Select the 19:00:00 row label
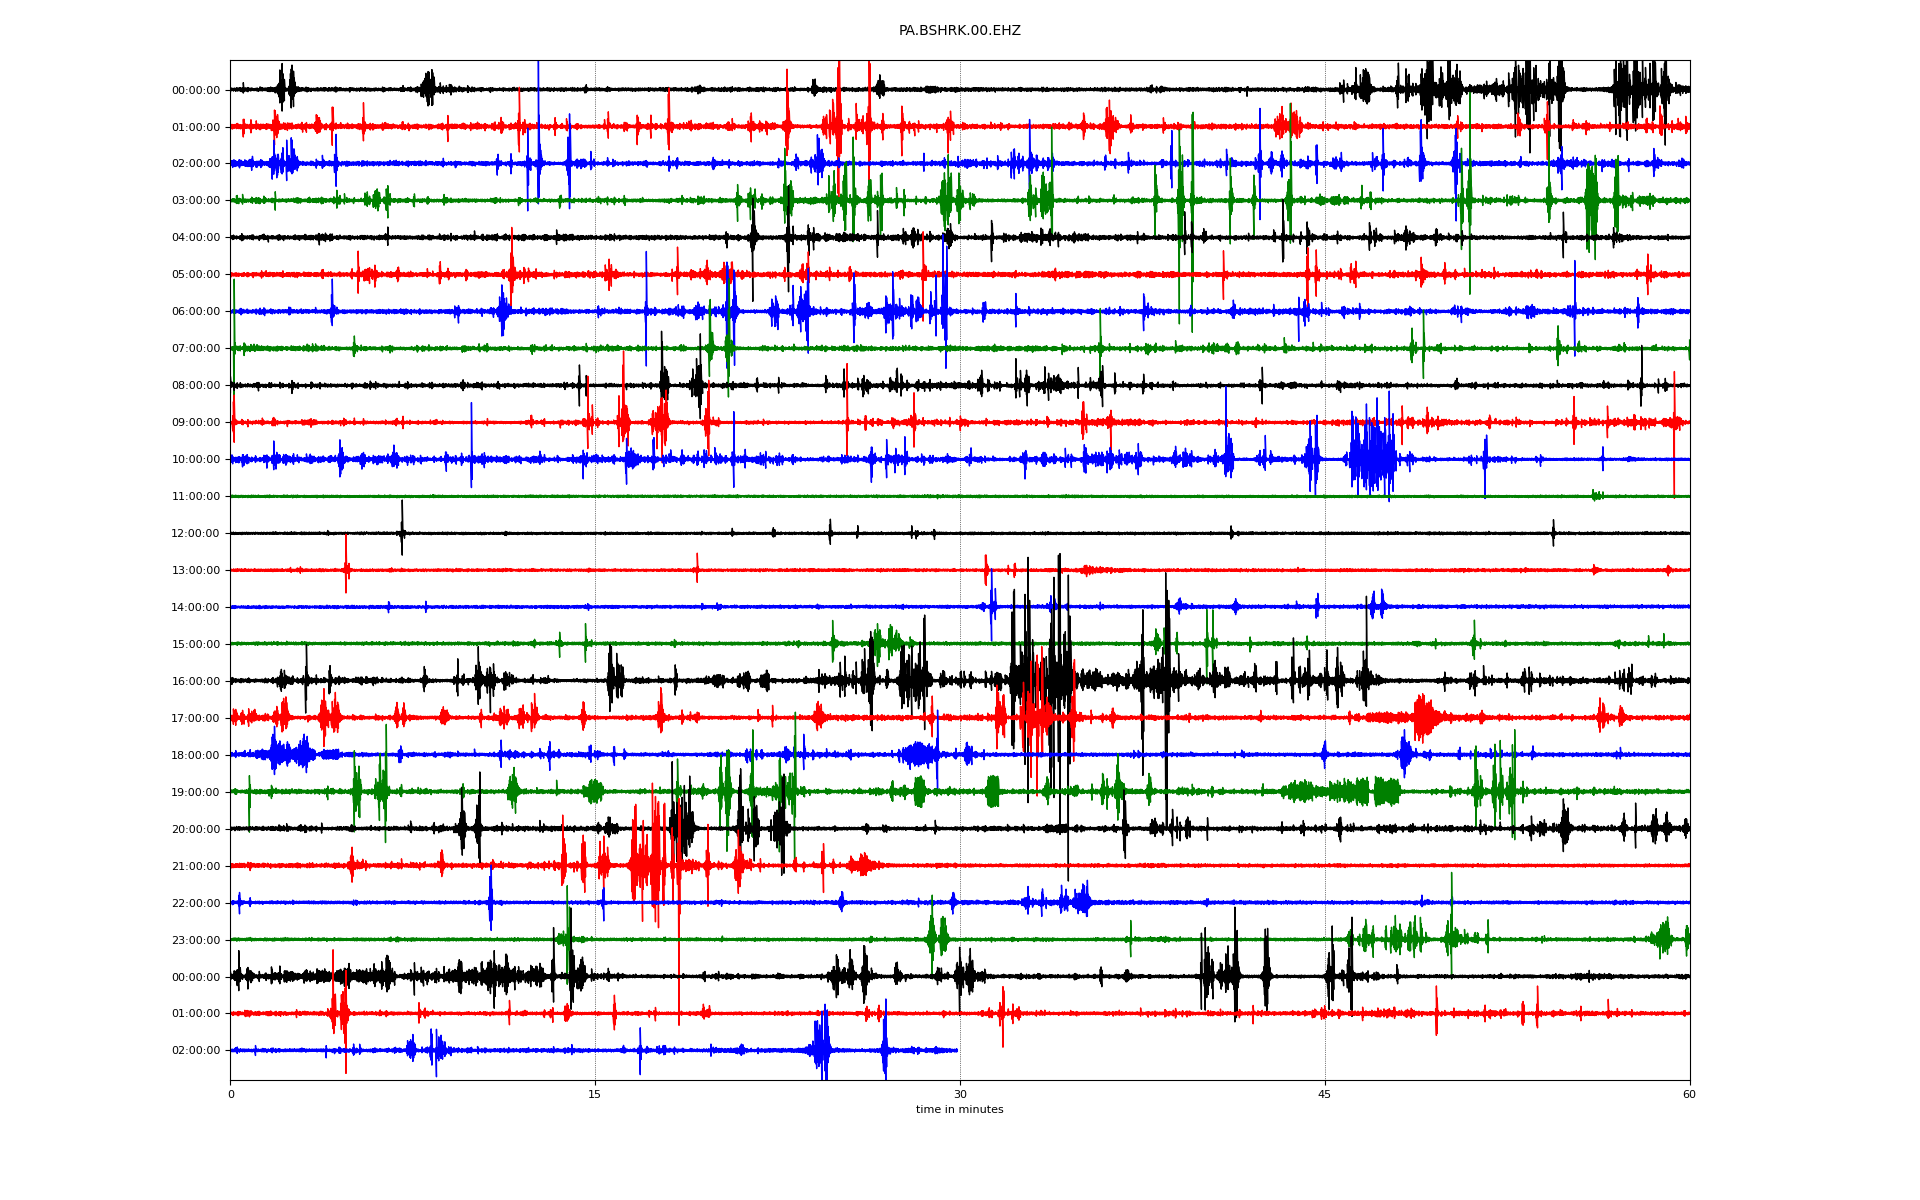Image resolution: width=1920 pixels, height=1200 pixels. coord(196,793)
